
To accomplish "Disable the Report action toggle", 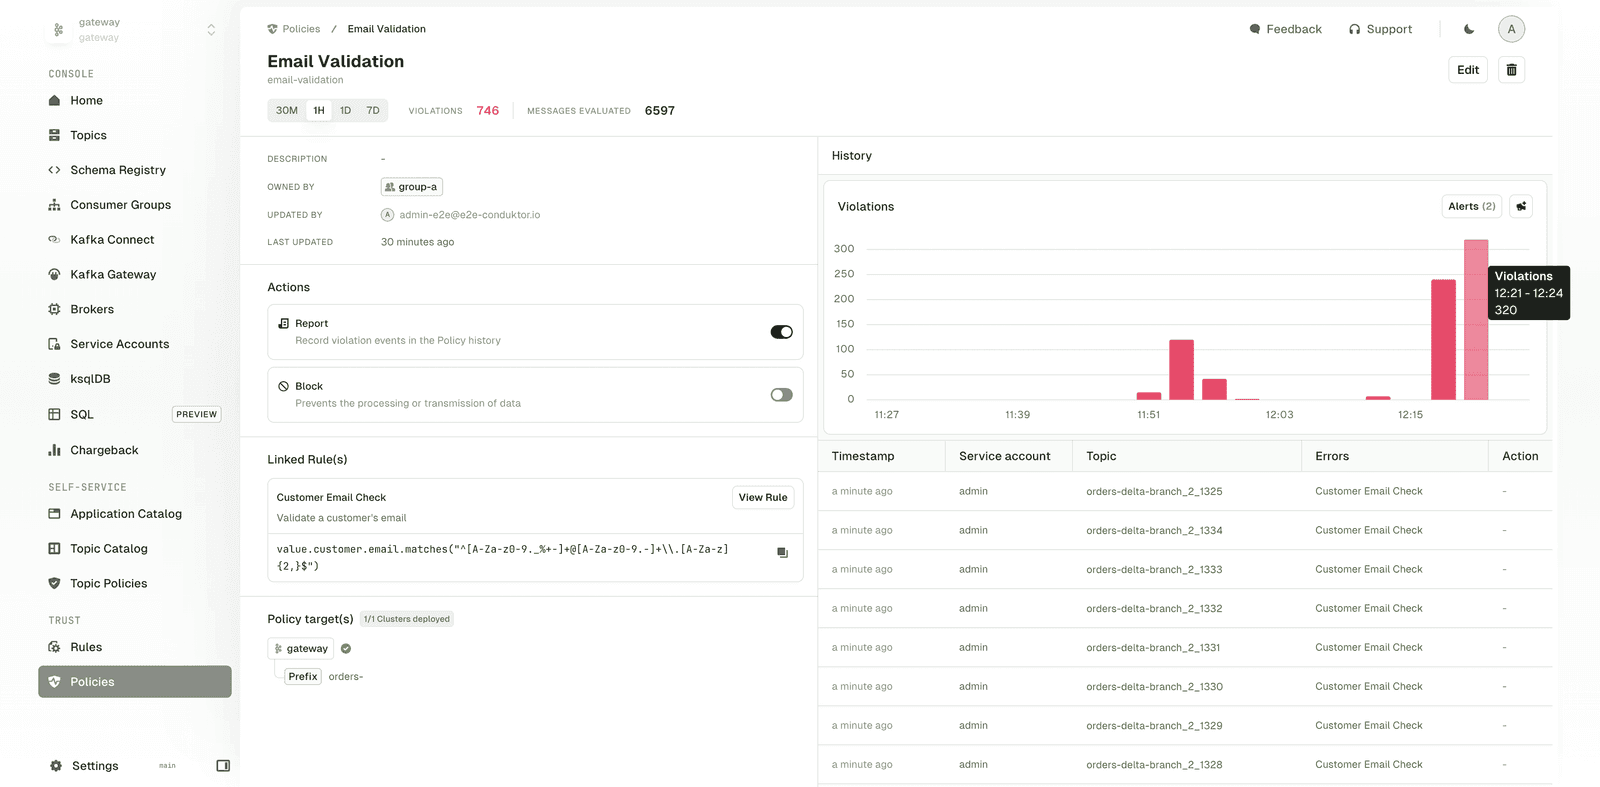I will pos(781,332).
